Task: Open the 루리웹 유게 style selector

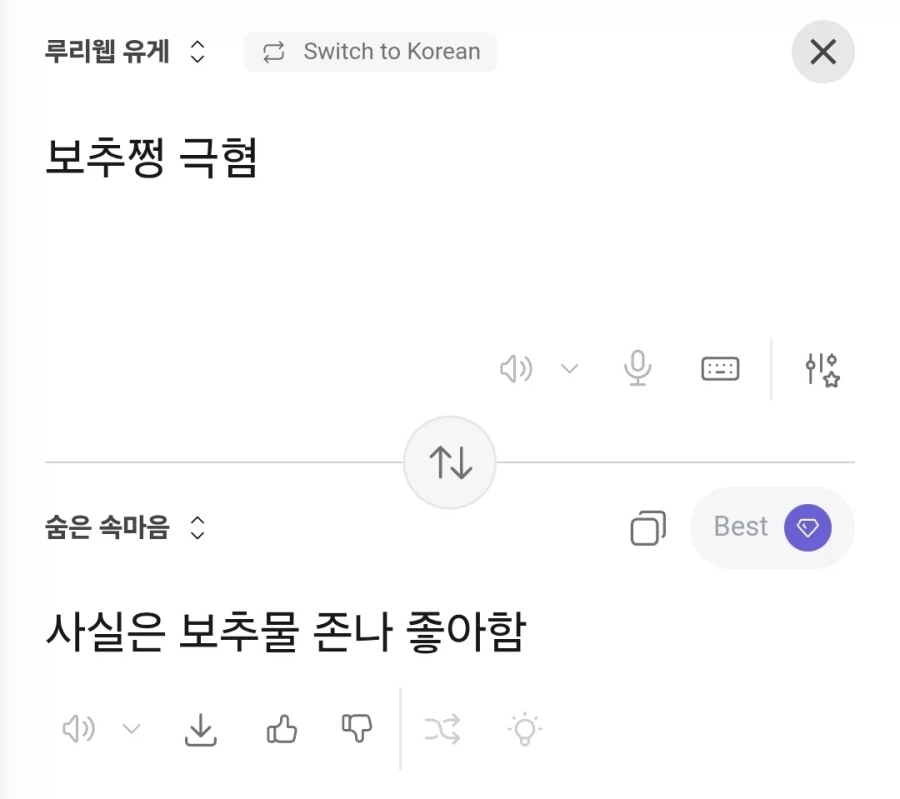Action: tap(120, 51)
